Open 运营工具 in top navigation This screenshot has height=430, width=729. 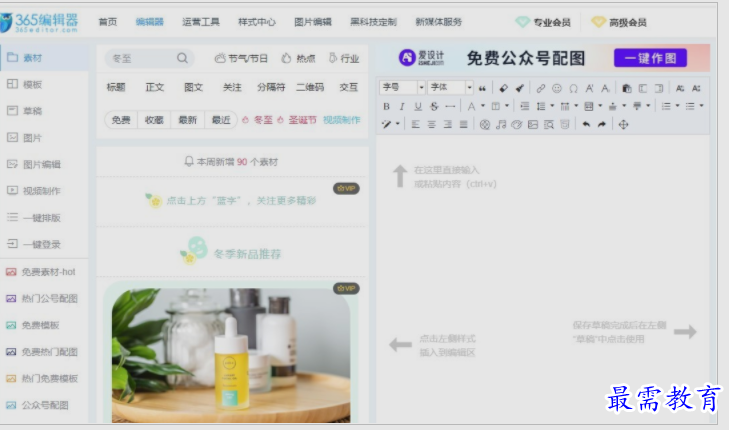click(201, 22)
